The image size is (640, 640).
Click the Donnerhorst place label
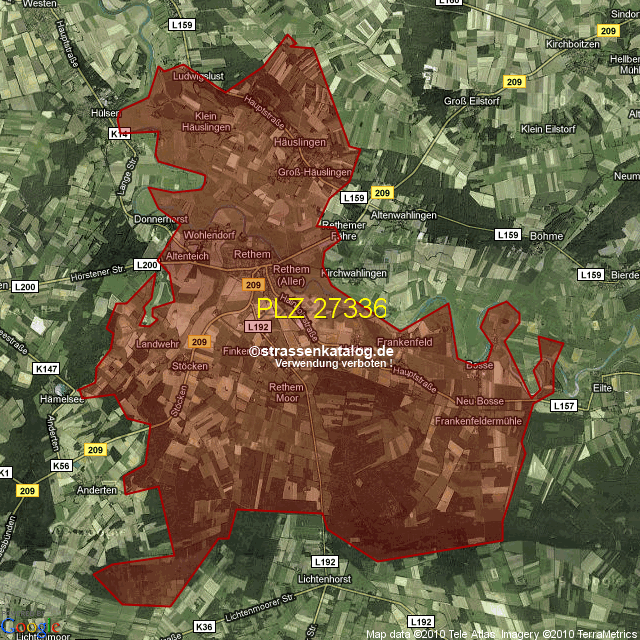(161, 218)
